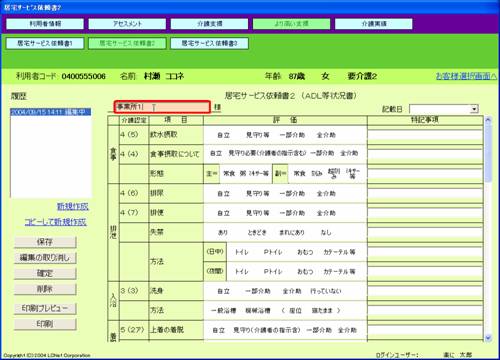Viewport: 500px width, 360px height.
Task: Select カテーテル等 for (夜間) 方法
Action: click(339, 272)
